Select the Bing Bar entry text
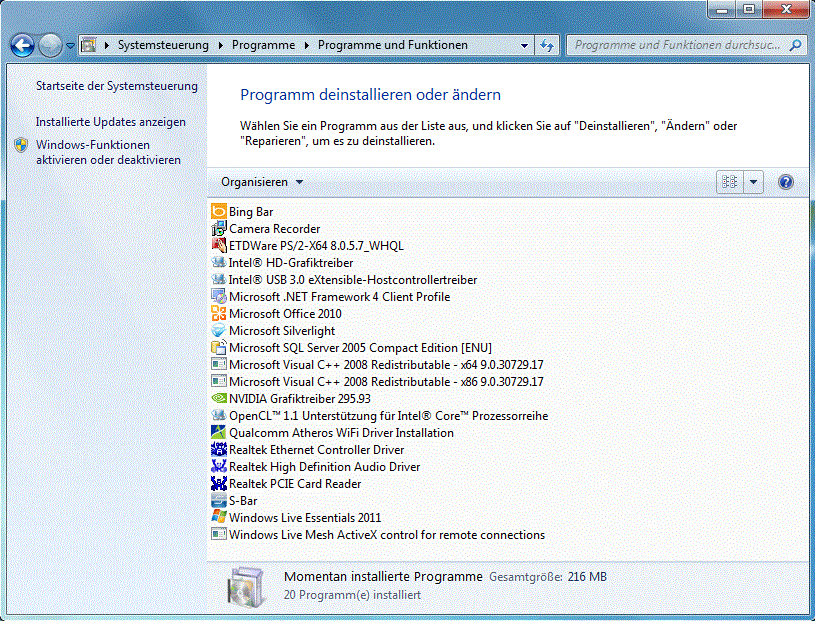Image resolution: width=815 pixels, height=621 pixels. 251,212
